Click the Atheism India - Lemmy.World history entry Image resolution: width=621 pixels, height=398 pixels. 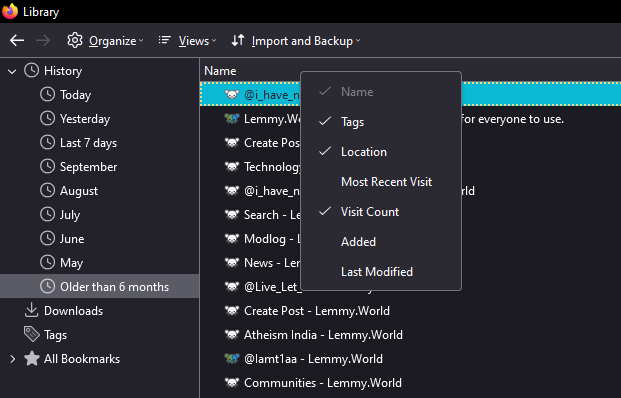(x=323, y=335)
